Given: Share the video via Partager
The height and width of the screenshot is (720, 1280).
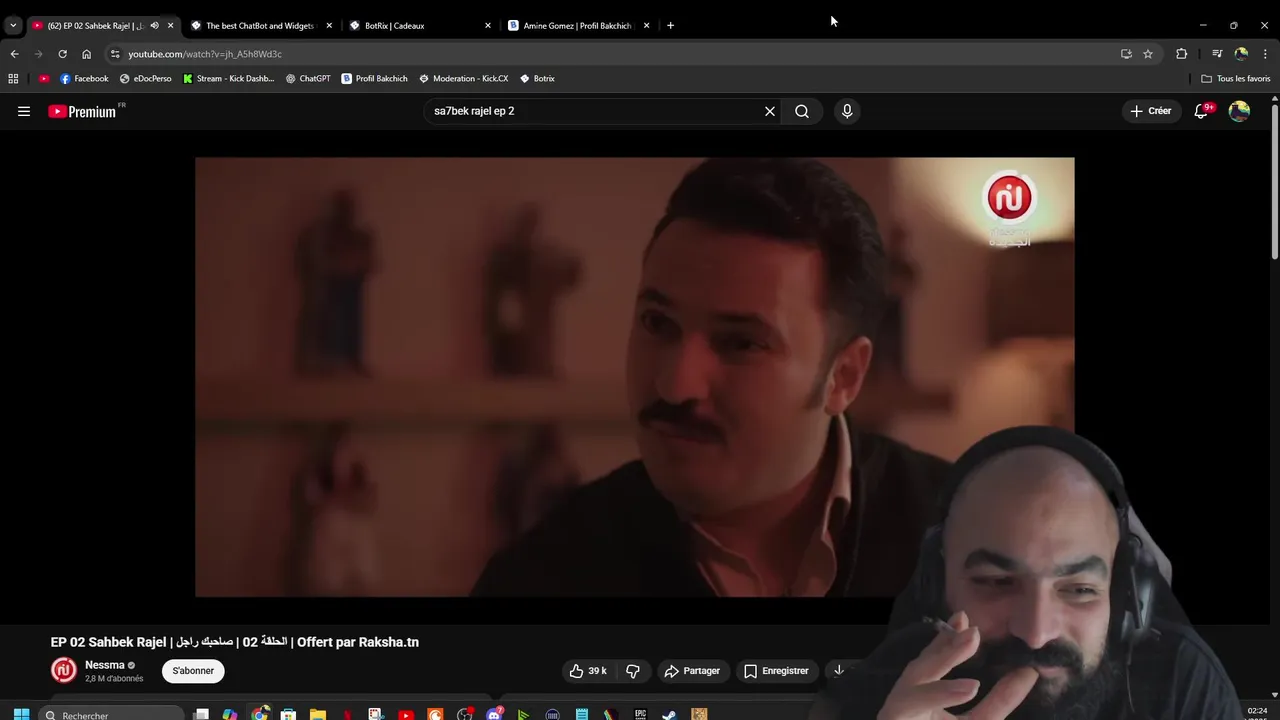Looking at the screenshot, I should tap(692, 671).
